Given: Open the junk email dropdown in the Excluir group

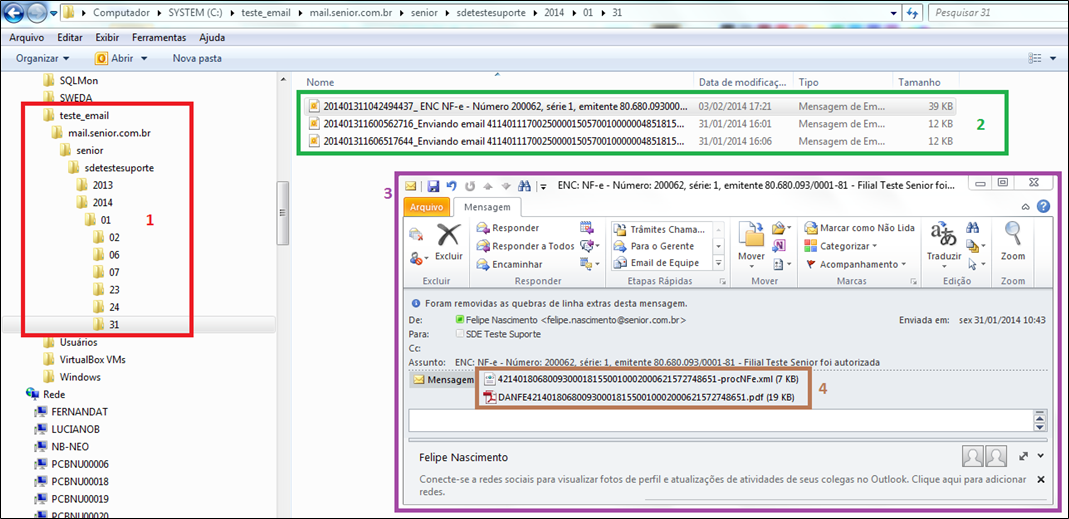Looking at the screenshot, I should (418, 258).
